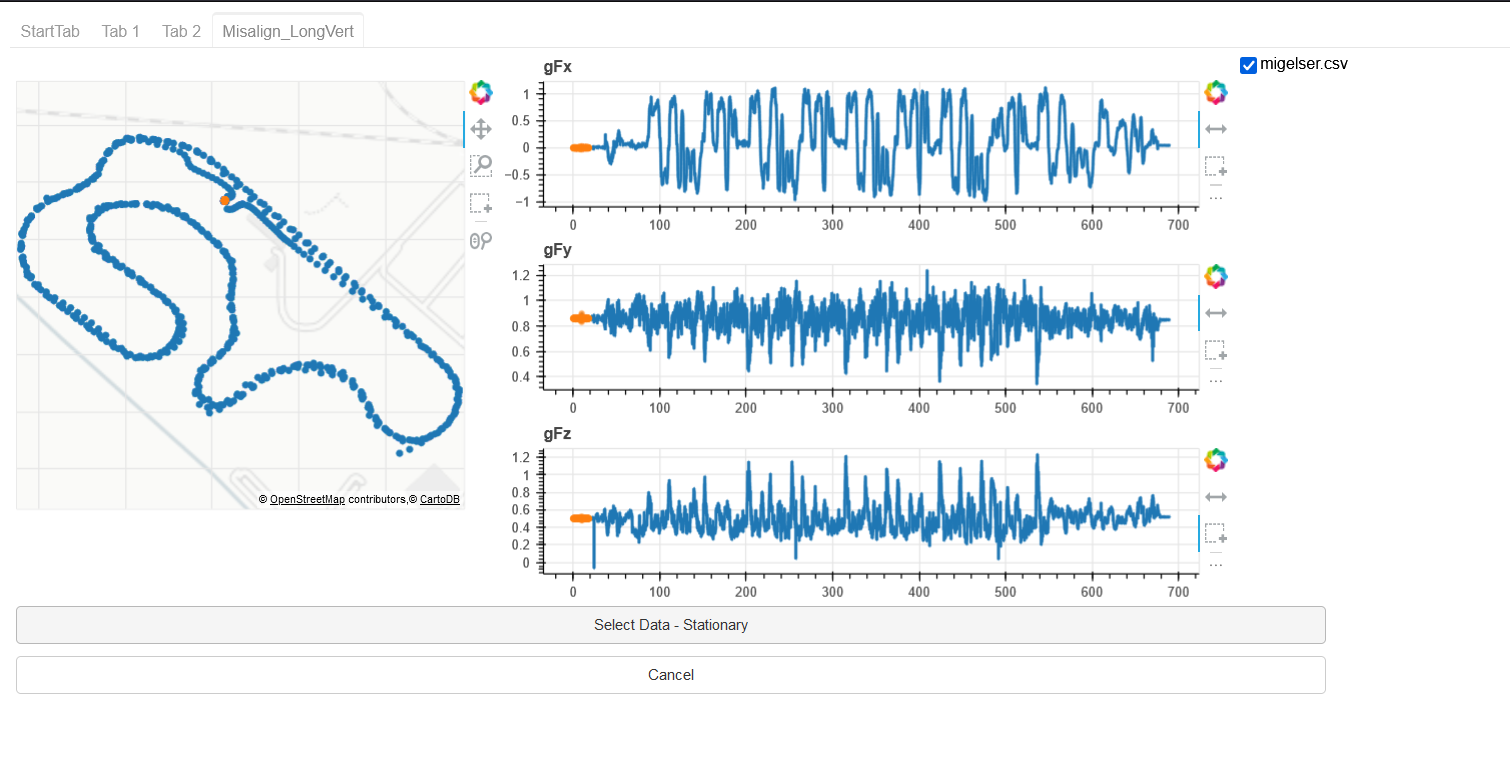Expand the gFx toolbar overflow menu
The width and height of the screenshot is (1510, 772).
[x=1216, y=197]
